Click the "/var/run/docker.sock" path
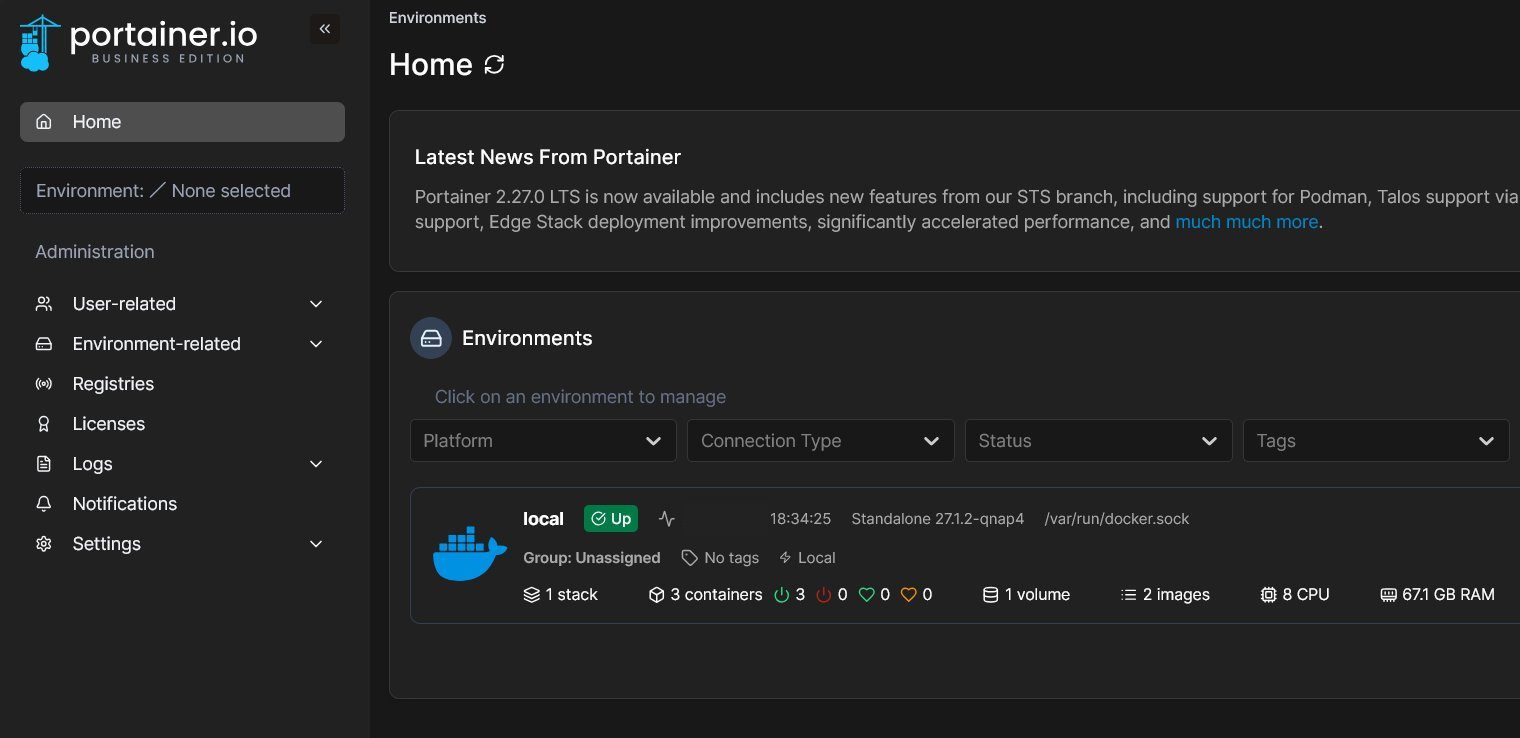 [x=1117, y=518]
